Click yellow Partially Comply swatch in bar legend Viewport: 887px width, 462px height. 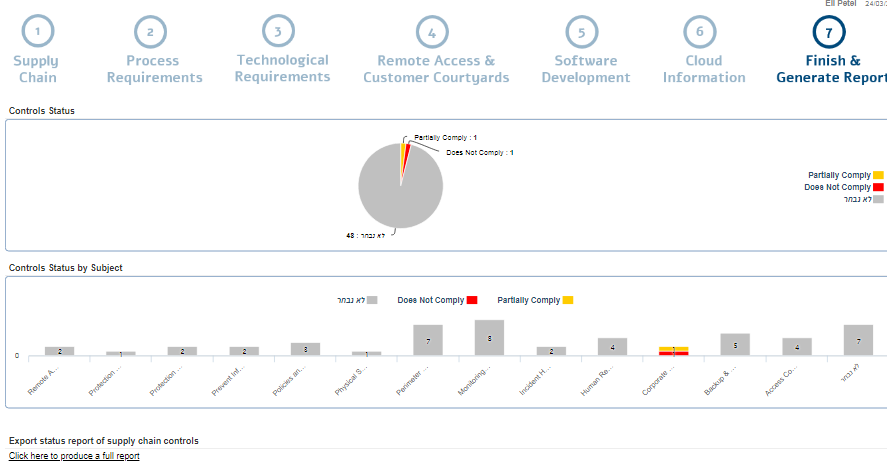[567, 300]
